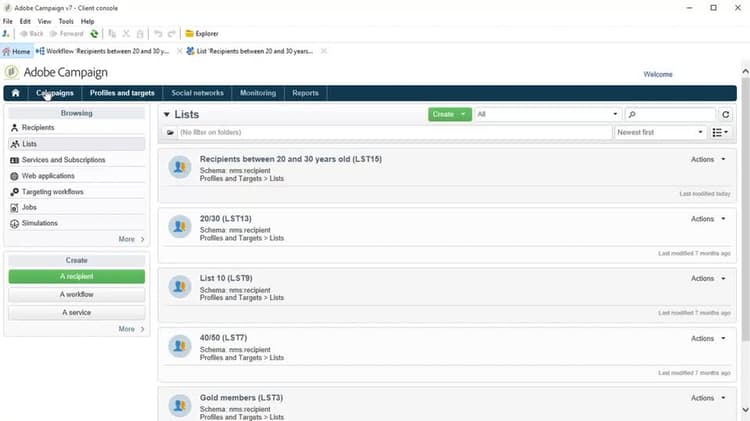The width and height of the screenshot is (750, 421).
Task: Open the Tools menu
Action: [66, 22]
